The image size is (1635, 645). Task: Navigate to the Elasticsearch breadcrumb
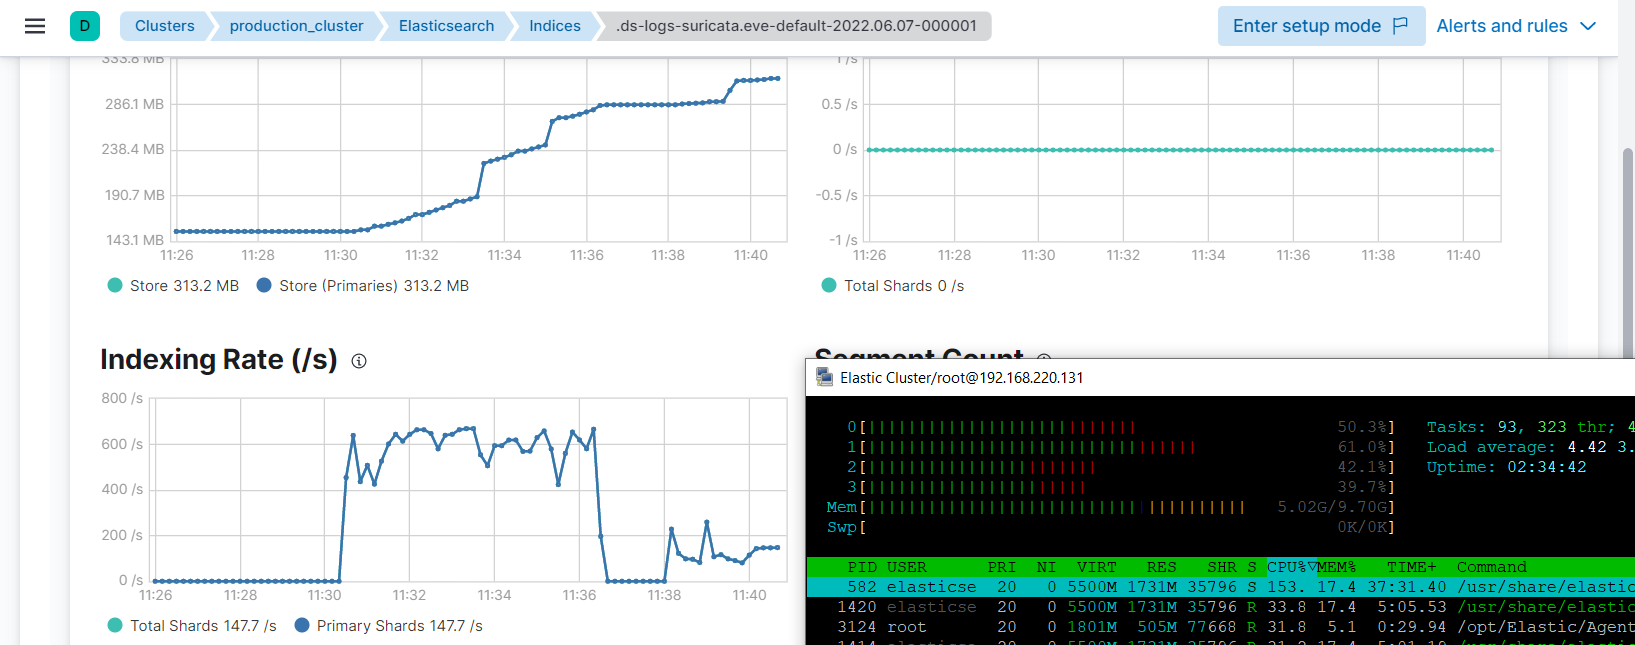click(x=446, y=26)
